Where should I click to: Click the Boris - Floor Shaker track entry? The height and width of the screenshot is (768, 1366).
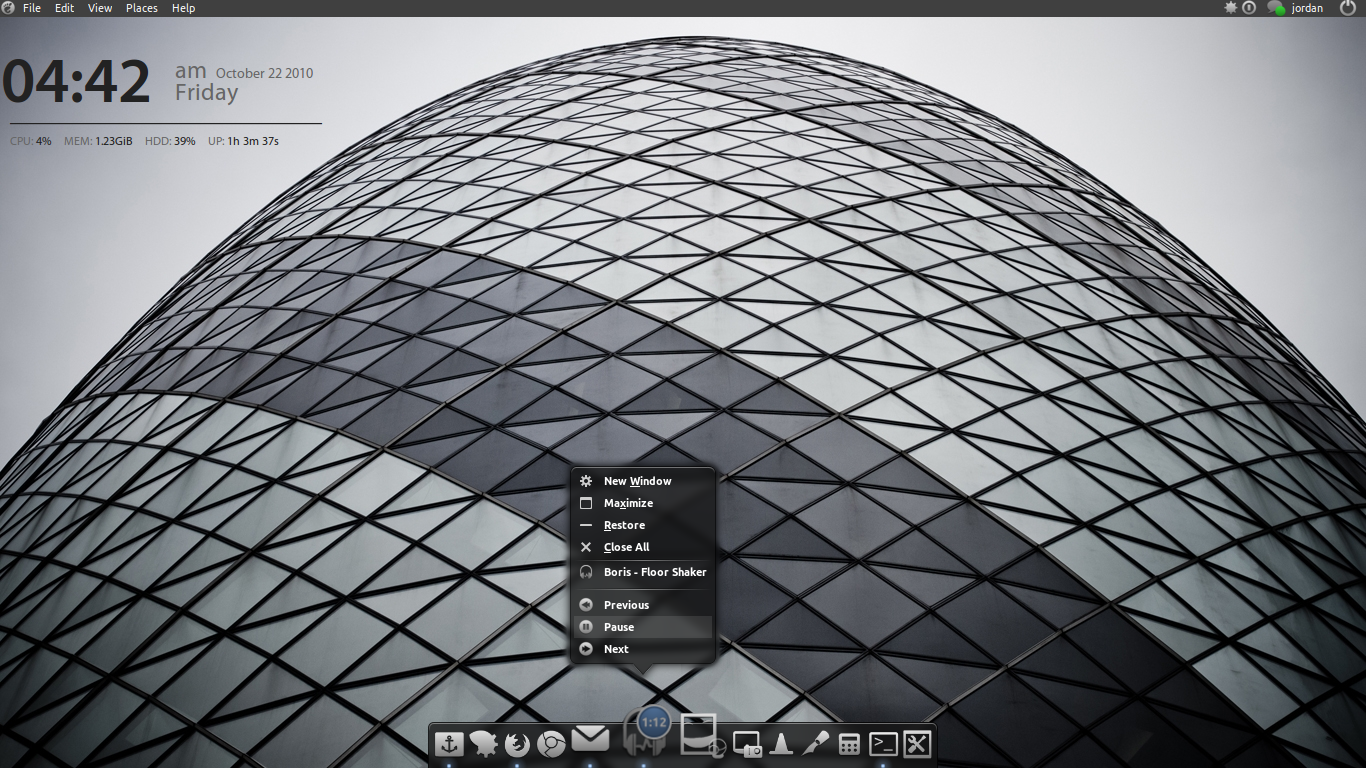point(643,572)
